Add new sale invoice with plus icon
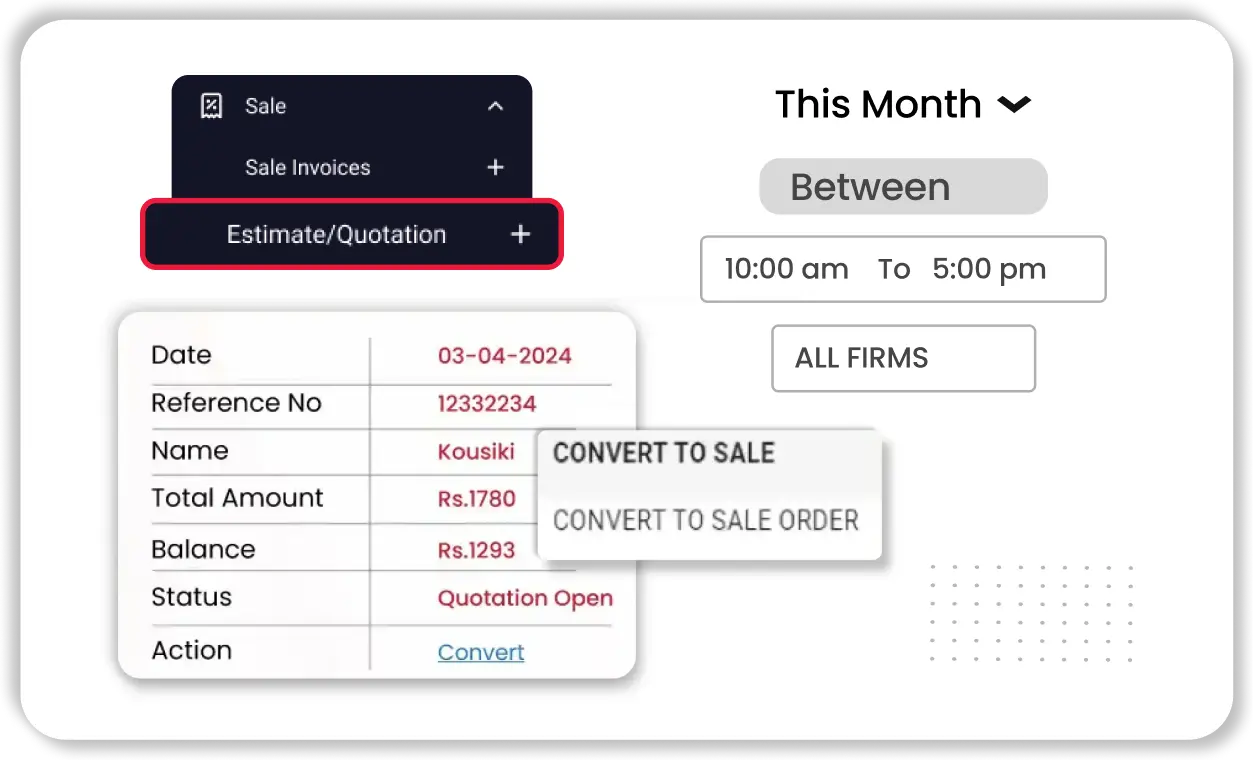Viewport: 1253px width, 760px height. tap(495, 168)
